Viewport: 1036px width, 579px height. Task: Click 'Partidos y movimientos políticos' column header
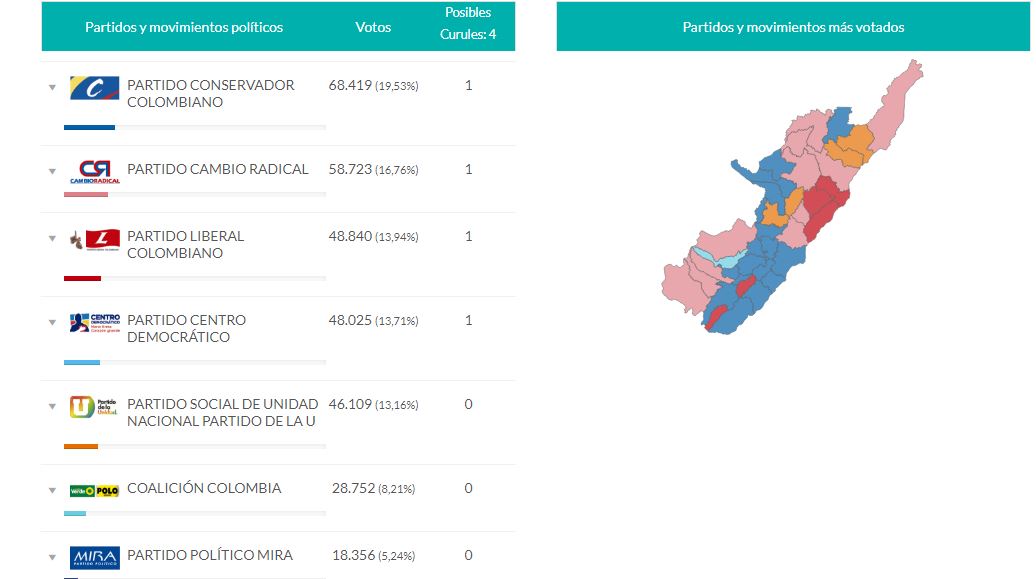click(x=184, y=27)
